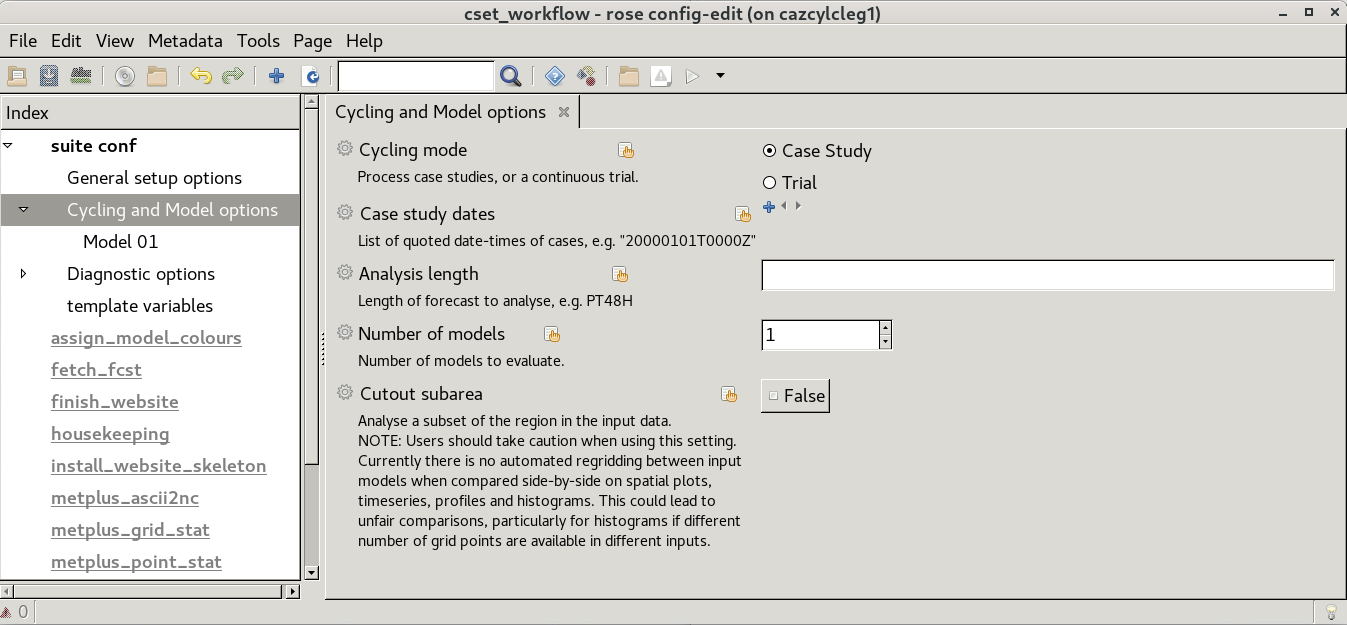Open the fetch_fcst app entry
The width and height of the screenshot is (1347, 625).
tap(96, 370)
